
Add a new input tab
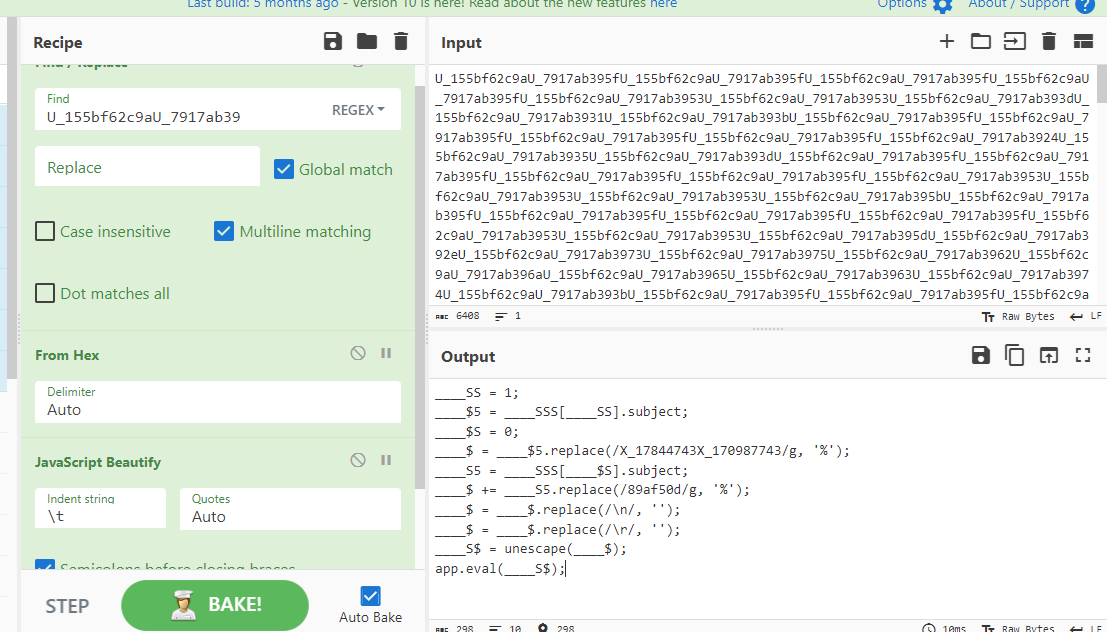[x=946, y=41]
